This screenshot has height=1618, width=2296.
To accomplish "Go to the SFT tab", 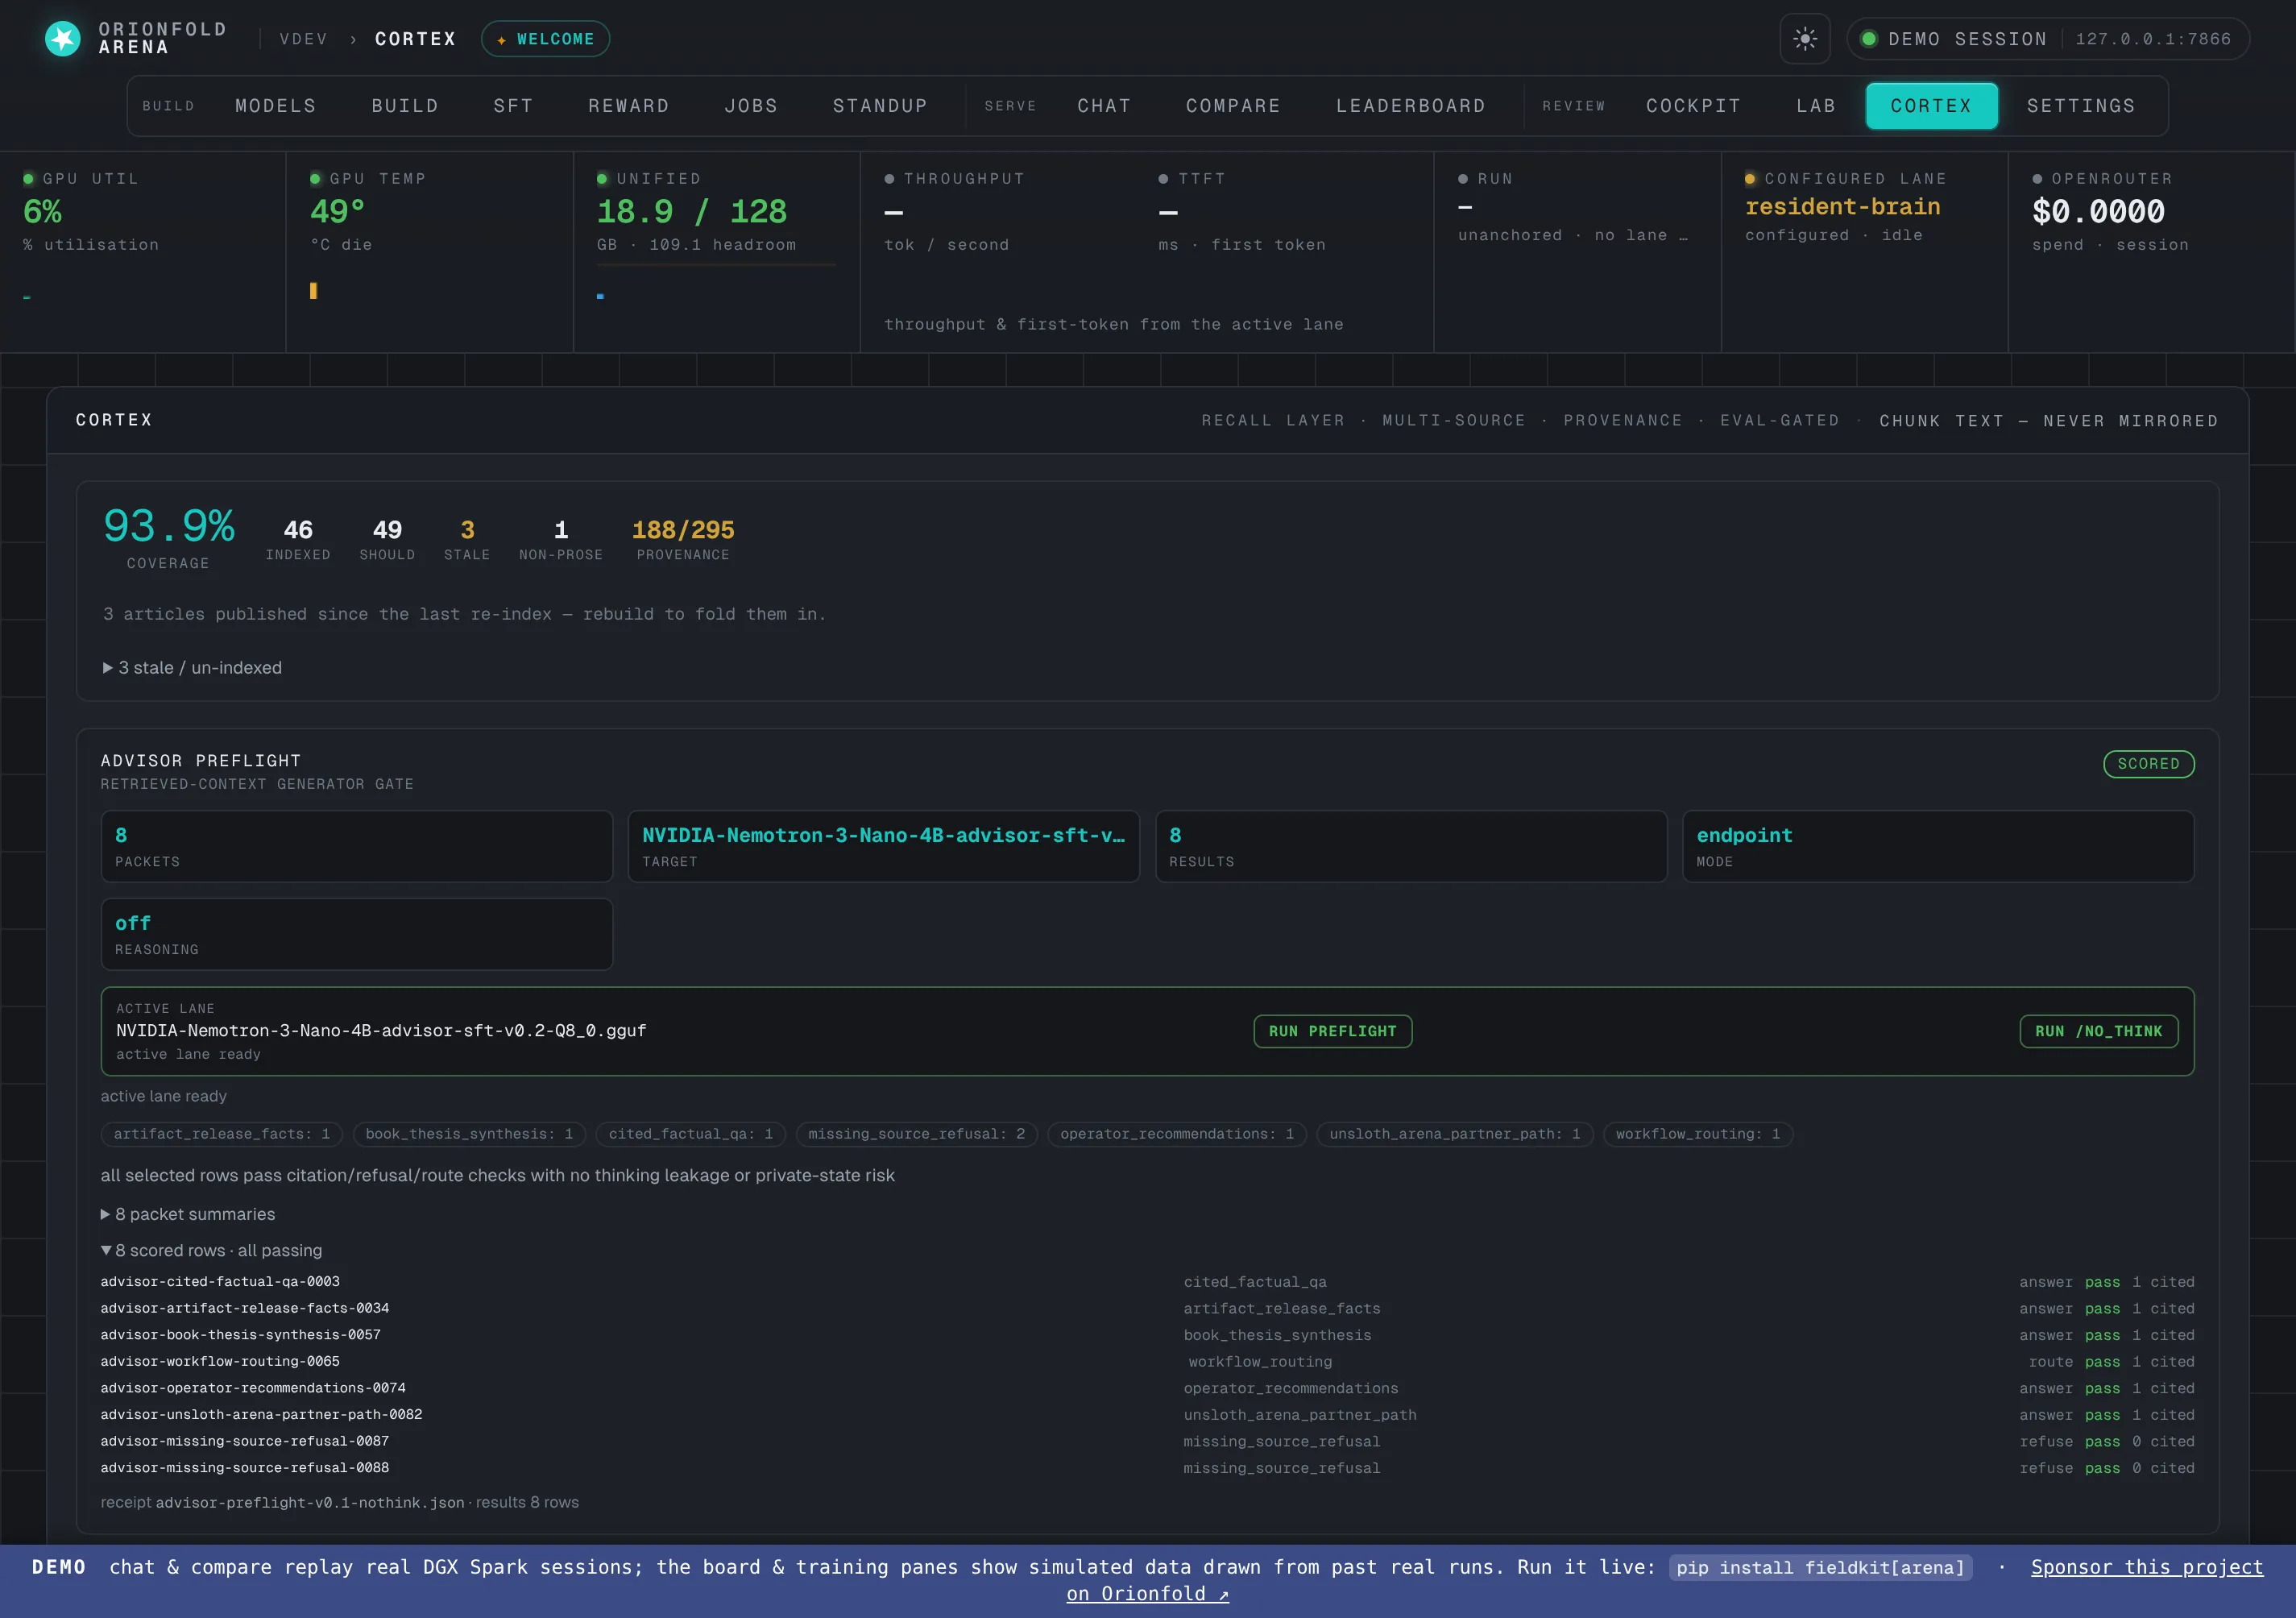I will coord(513,106).
